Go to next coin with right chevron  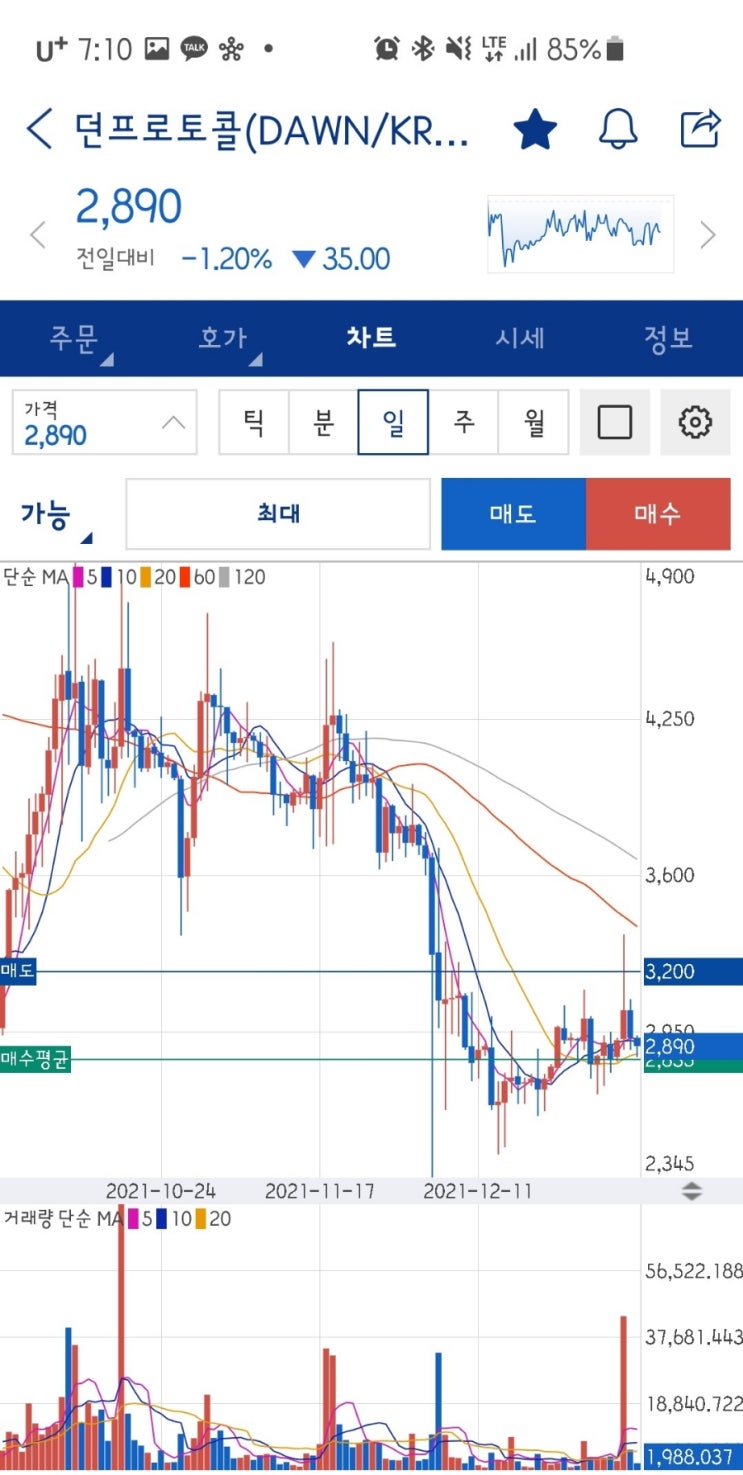pos(708,236)
